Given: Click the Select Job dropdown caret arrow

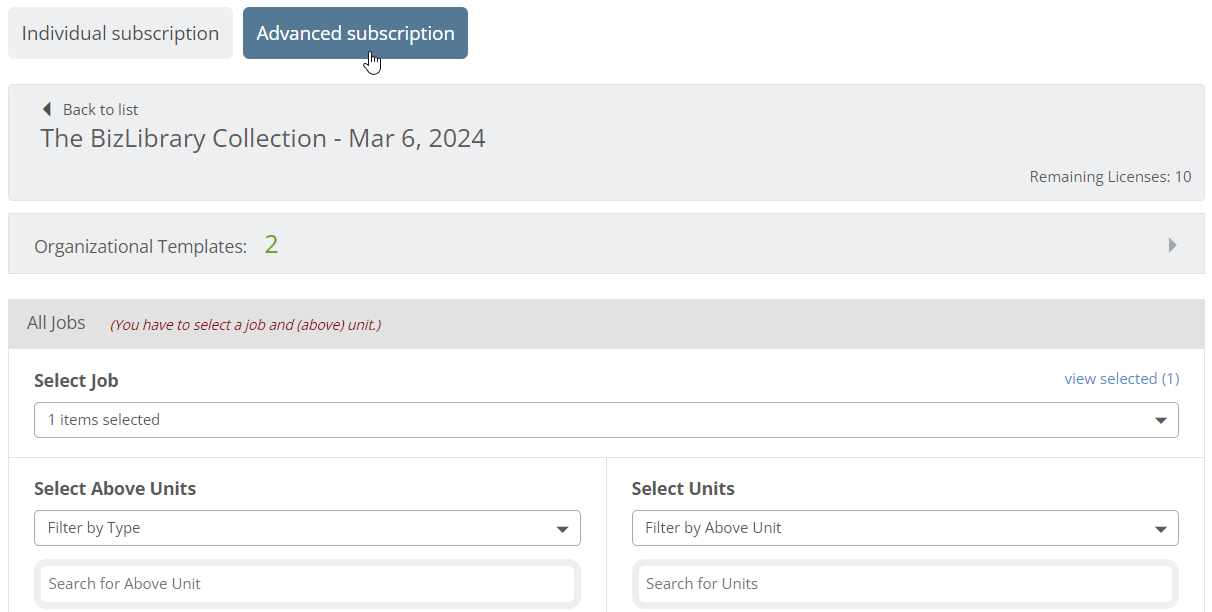Looking at the screenshot, I should point(1160,421).
